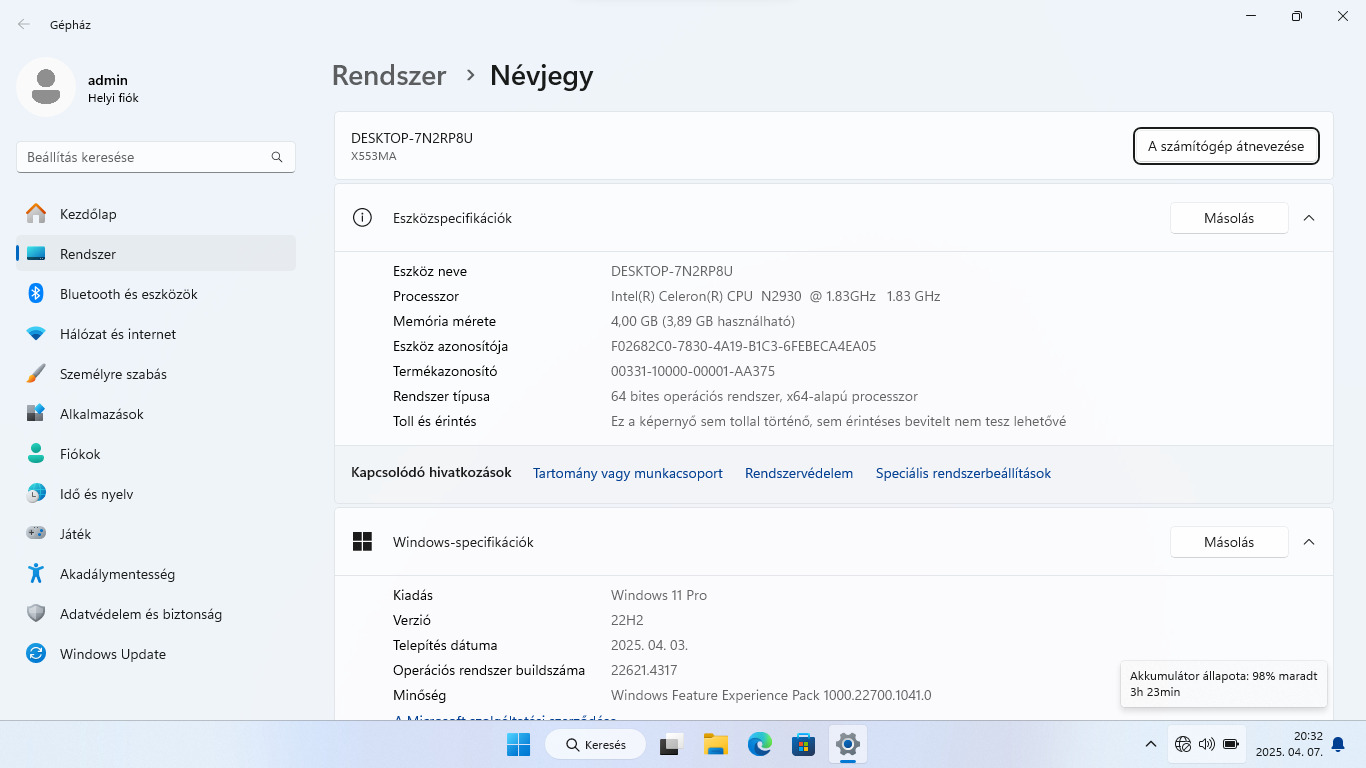The height and width of the screenshot is (768, 1366).
Task: Open the Hálózat és internet wifi icon
Action: [36, 334]
